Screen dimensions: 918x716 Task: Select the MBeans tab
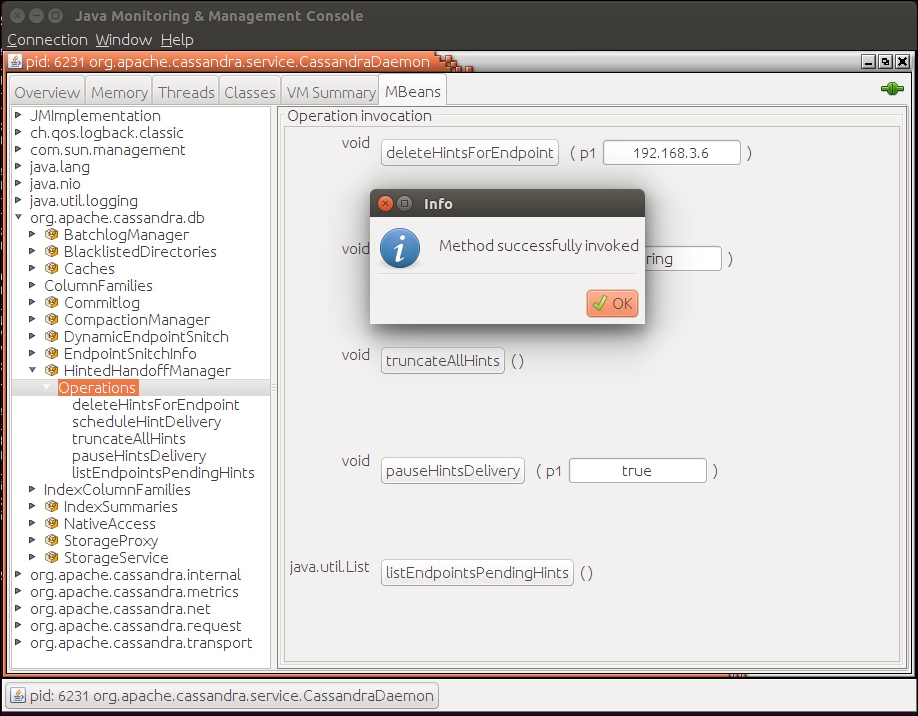pos(413,91)
